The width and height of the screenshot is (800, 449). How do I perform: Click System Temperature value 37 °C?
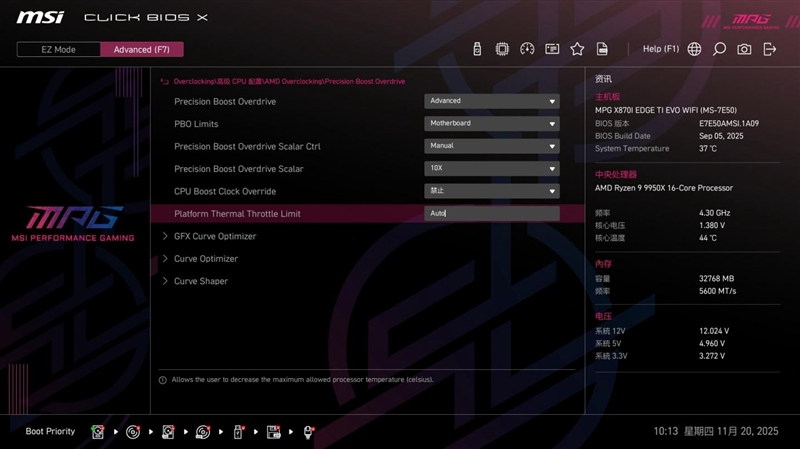coord(708,148)
